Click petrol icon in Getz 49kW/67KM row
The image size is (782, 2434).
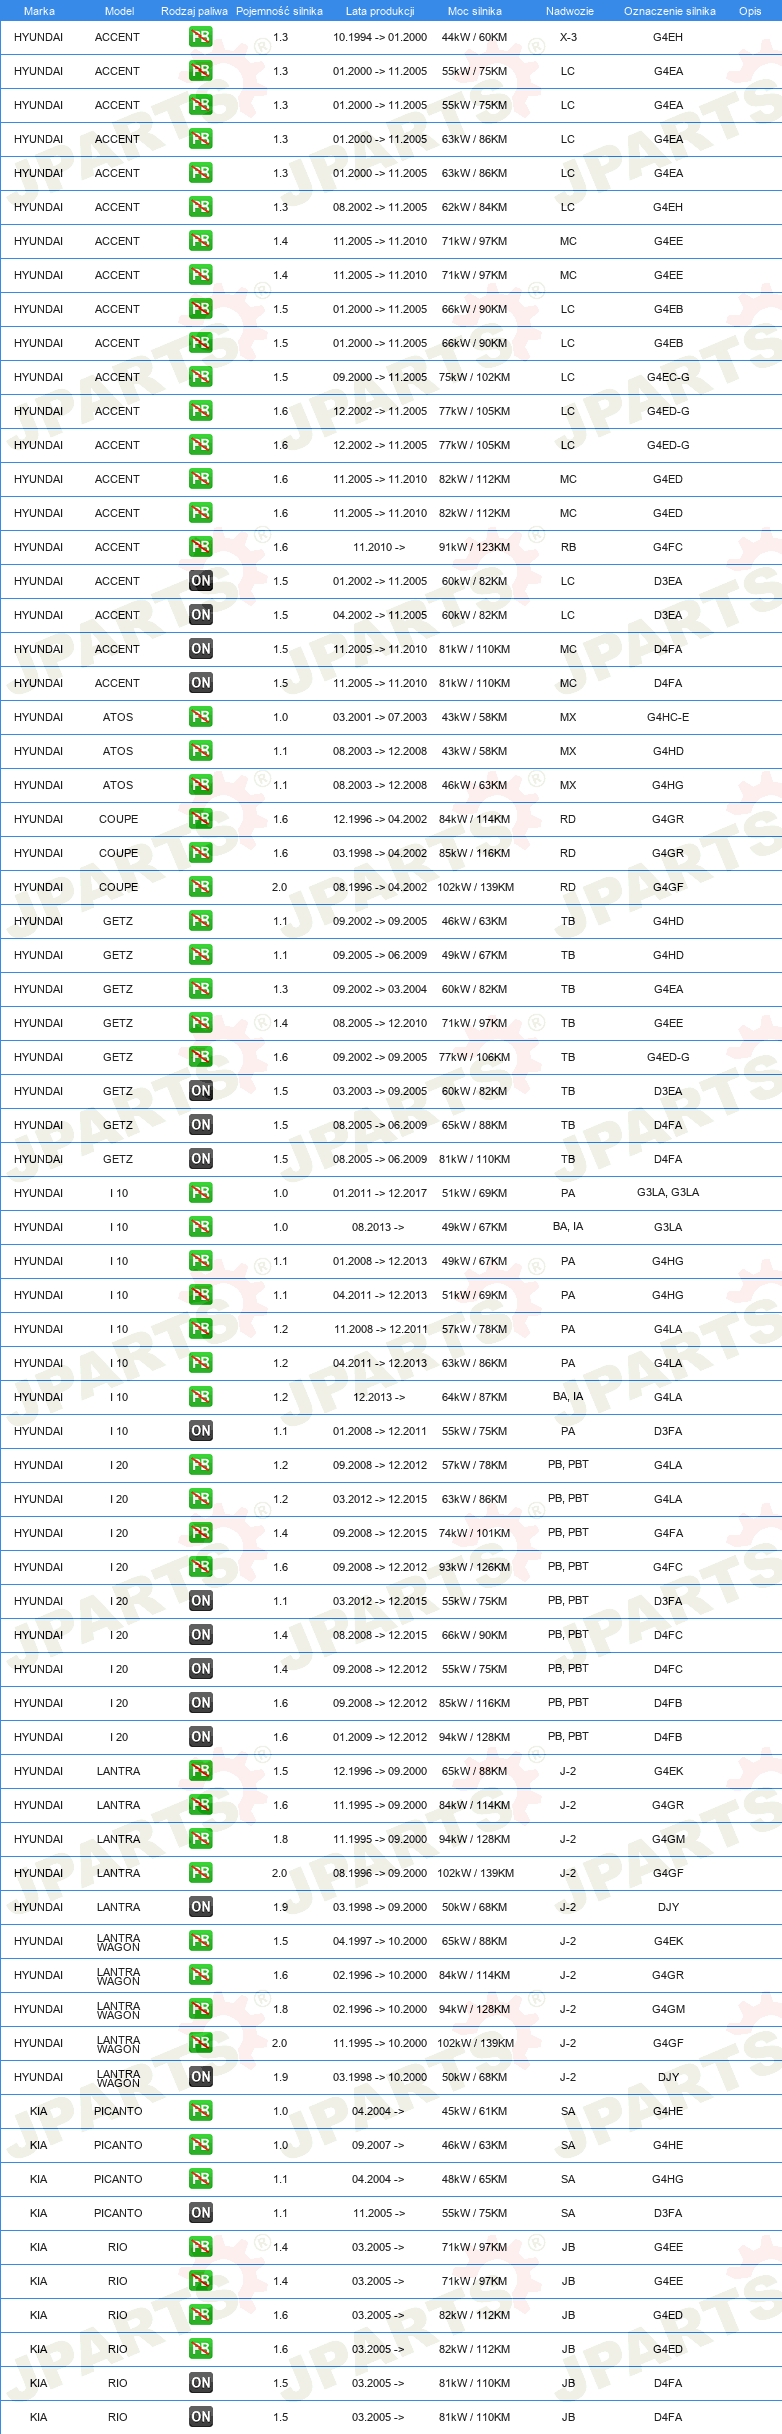[x=200, y=955]
